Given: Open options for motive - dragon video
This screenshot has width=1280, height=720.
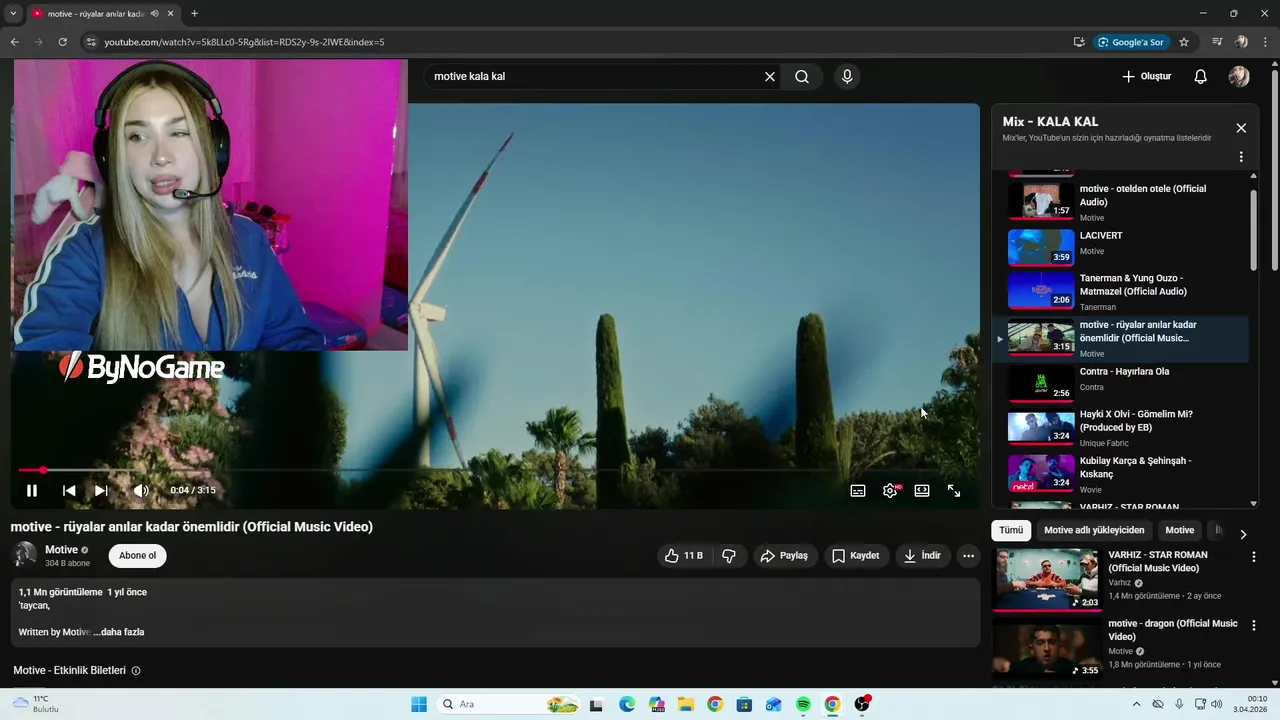Looking at the screenshot, I should pyautogui.click(x=1253, y=626).
